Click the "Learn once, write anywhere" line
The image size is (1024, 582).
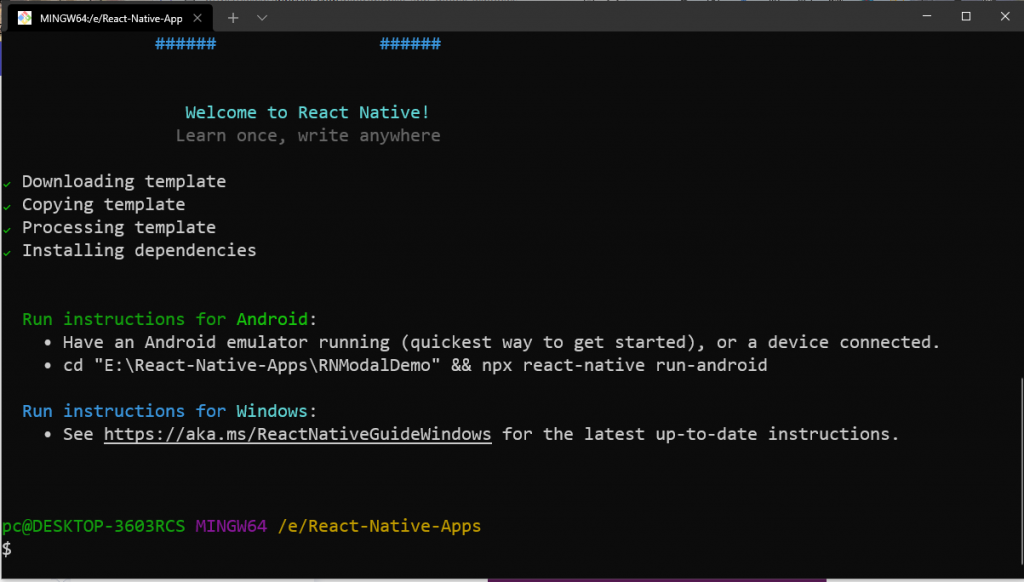(x=308, y=135)
